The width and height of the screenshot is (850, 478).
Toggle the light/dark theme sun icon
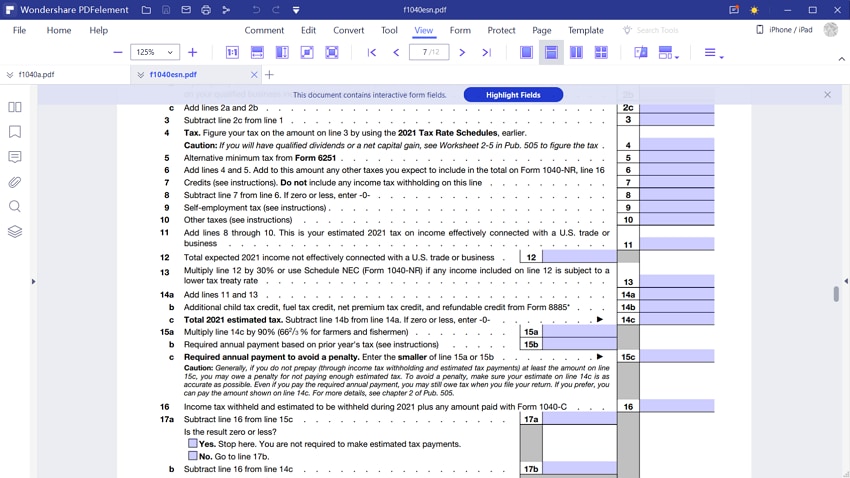coord(754,10)
